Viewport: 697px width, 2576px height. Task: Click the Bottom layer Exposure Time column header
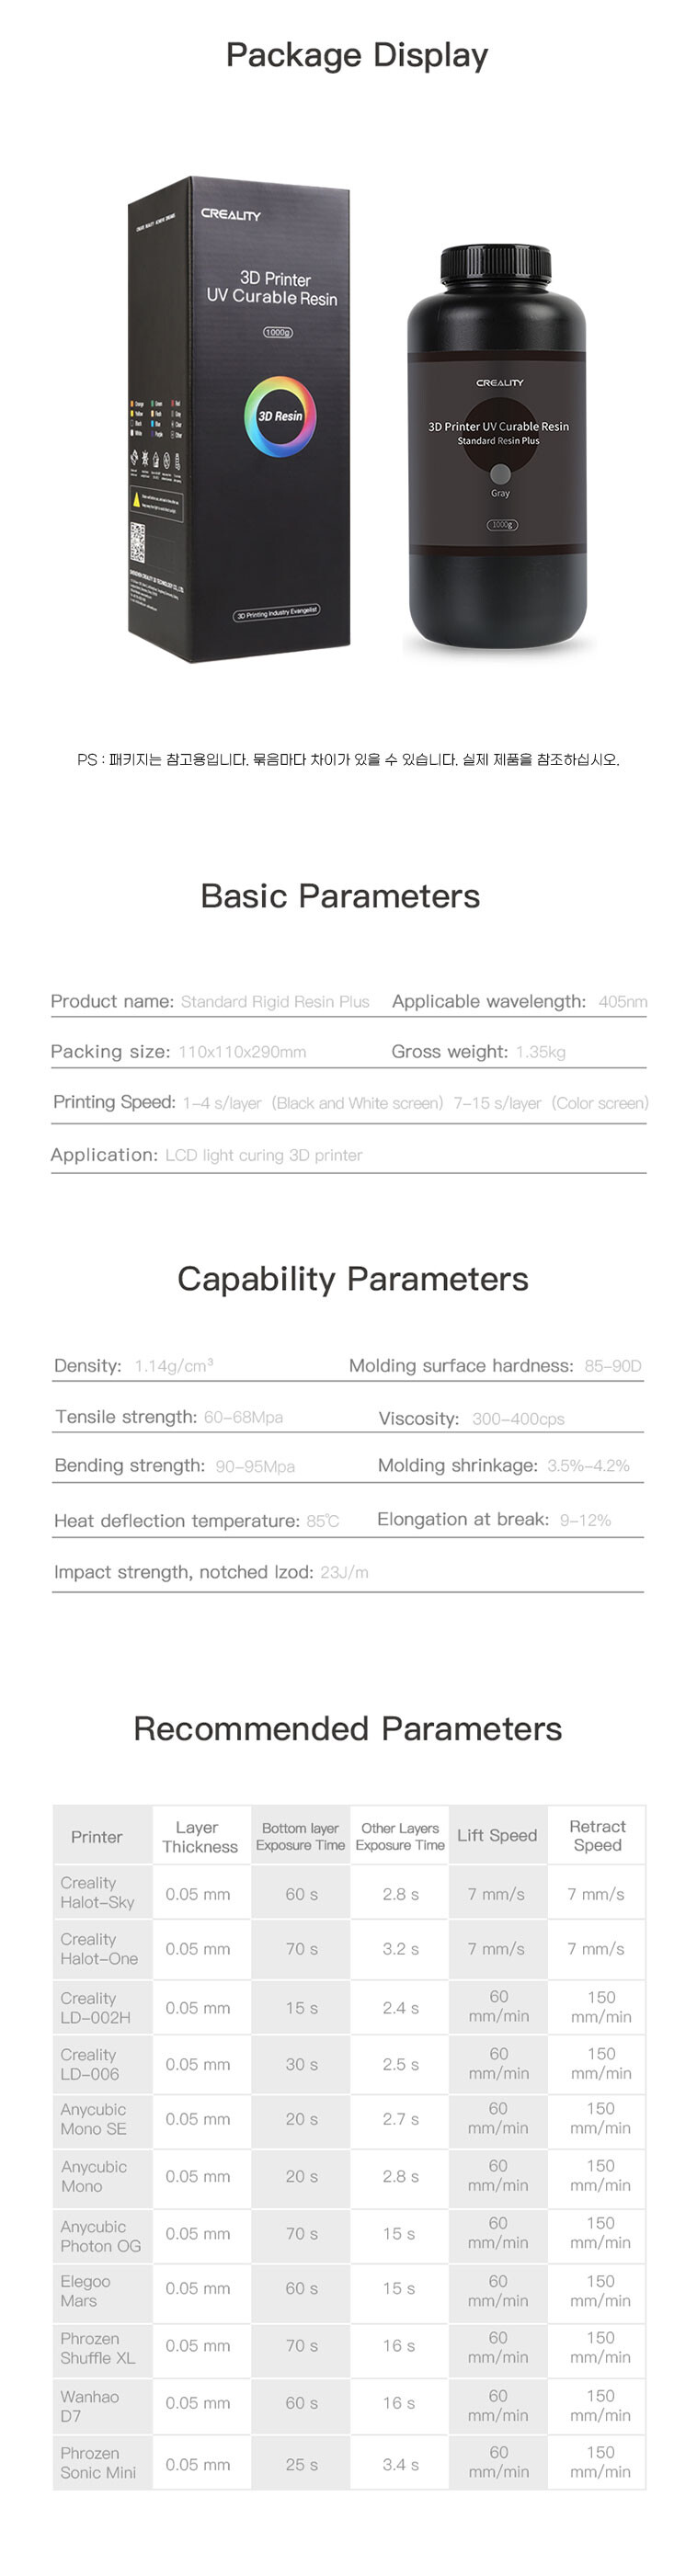300,1836
